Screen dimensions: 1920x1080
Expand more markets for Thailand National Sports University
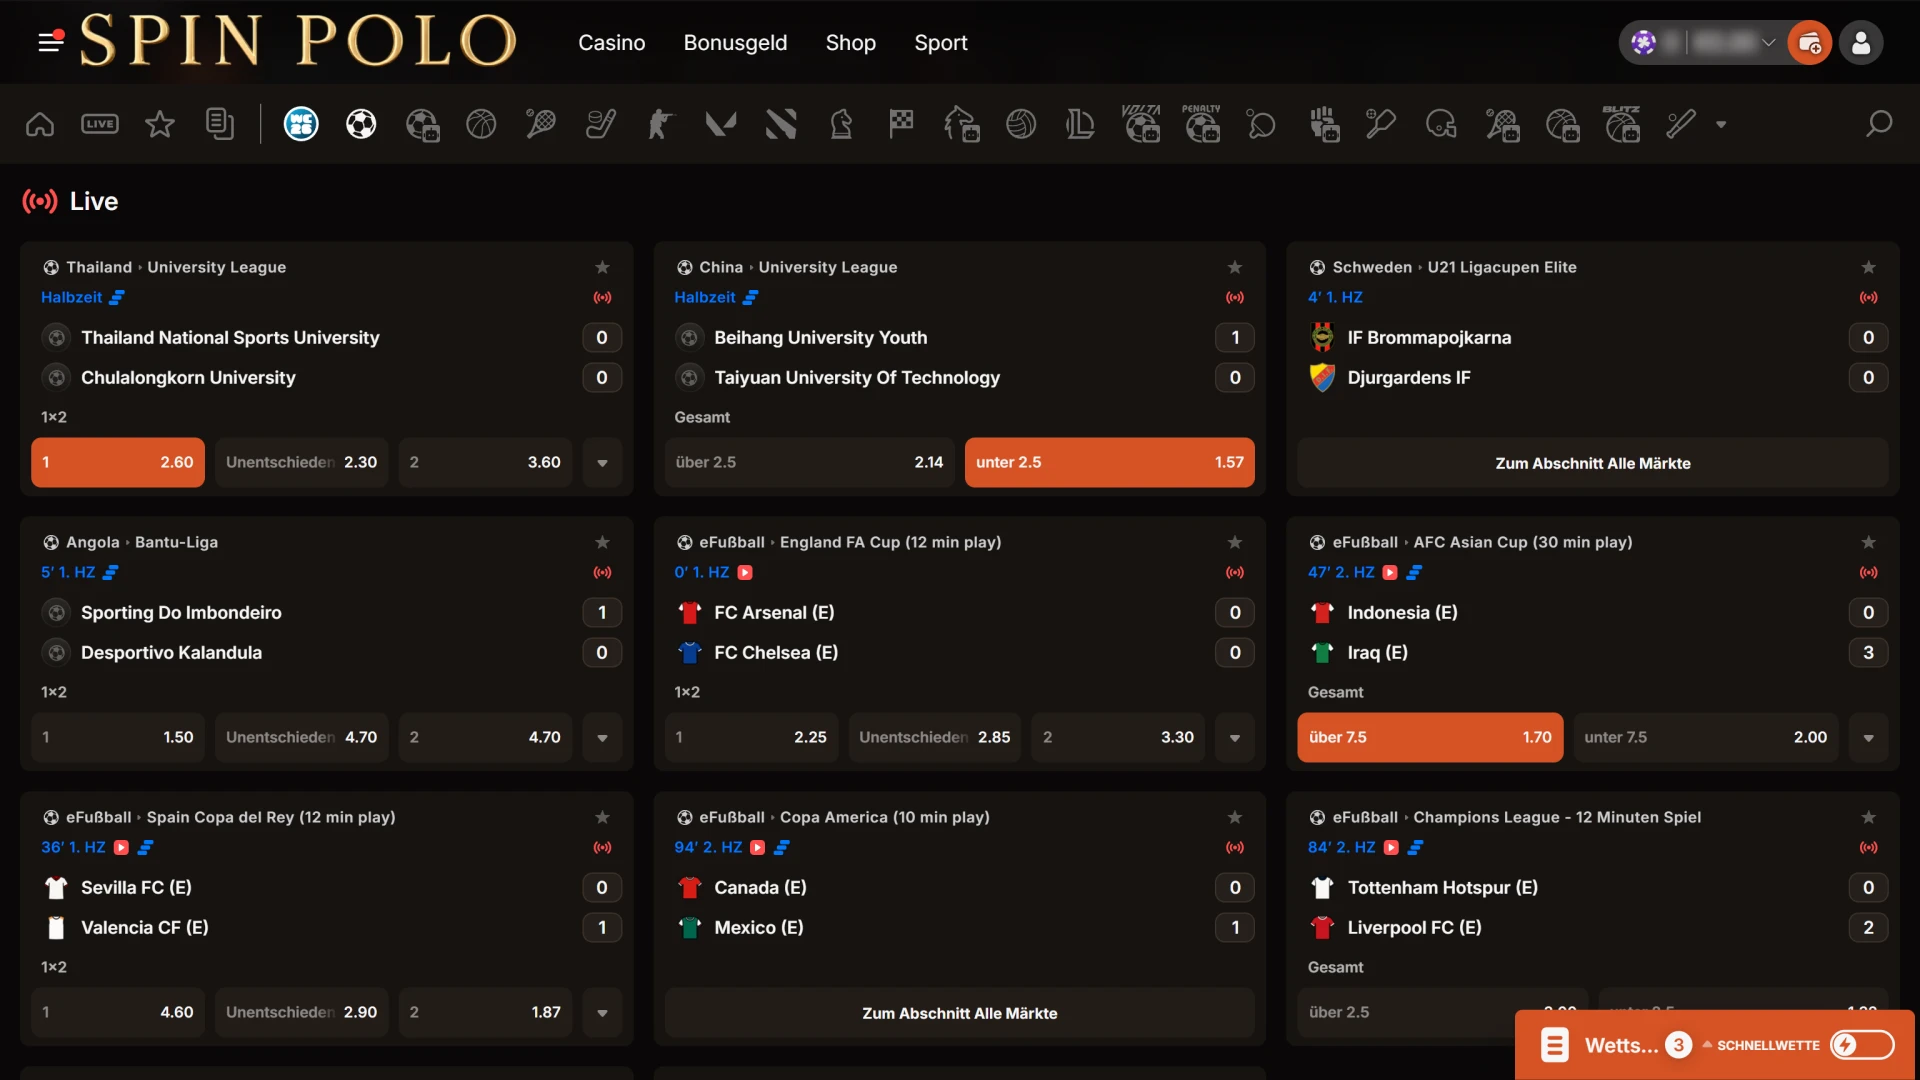point(602,463)
